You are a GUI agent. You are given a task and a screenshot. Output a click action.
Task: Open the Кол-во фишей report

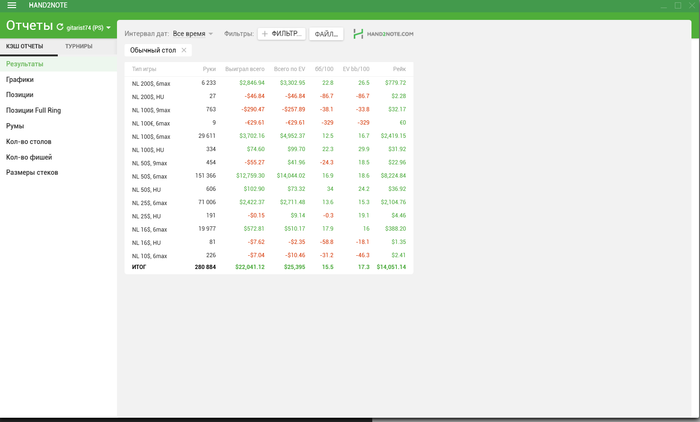coord(58,157)
